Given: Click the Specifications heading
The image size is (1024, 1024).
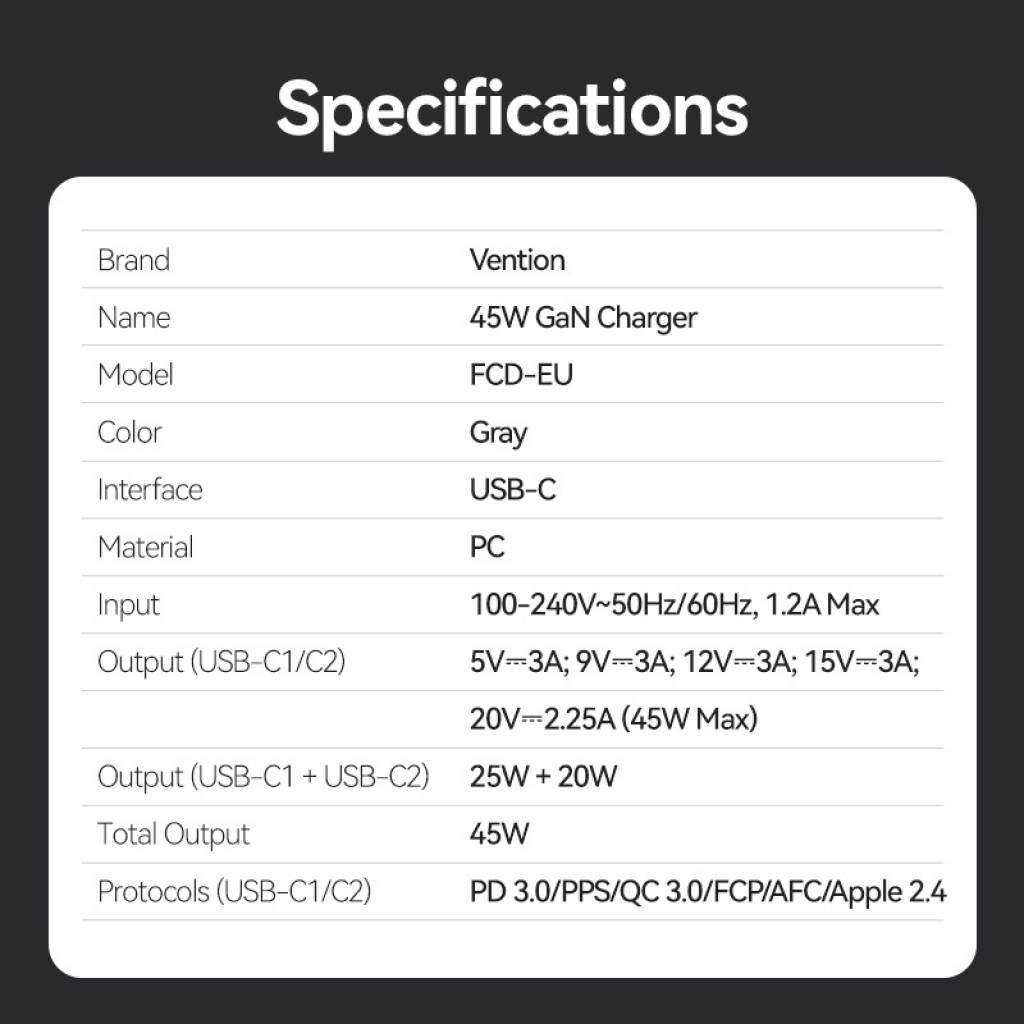Looking at the screenshot, I should coord(512,108).
